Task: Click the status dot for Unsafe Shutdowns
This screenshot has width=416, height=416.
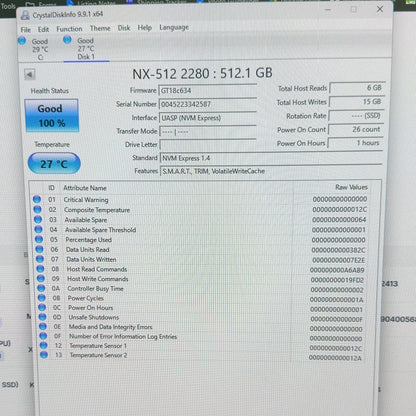Action: [43, 317]
